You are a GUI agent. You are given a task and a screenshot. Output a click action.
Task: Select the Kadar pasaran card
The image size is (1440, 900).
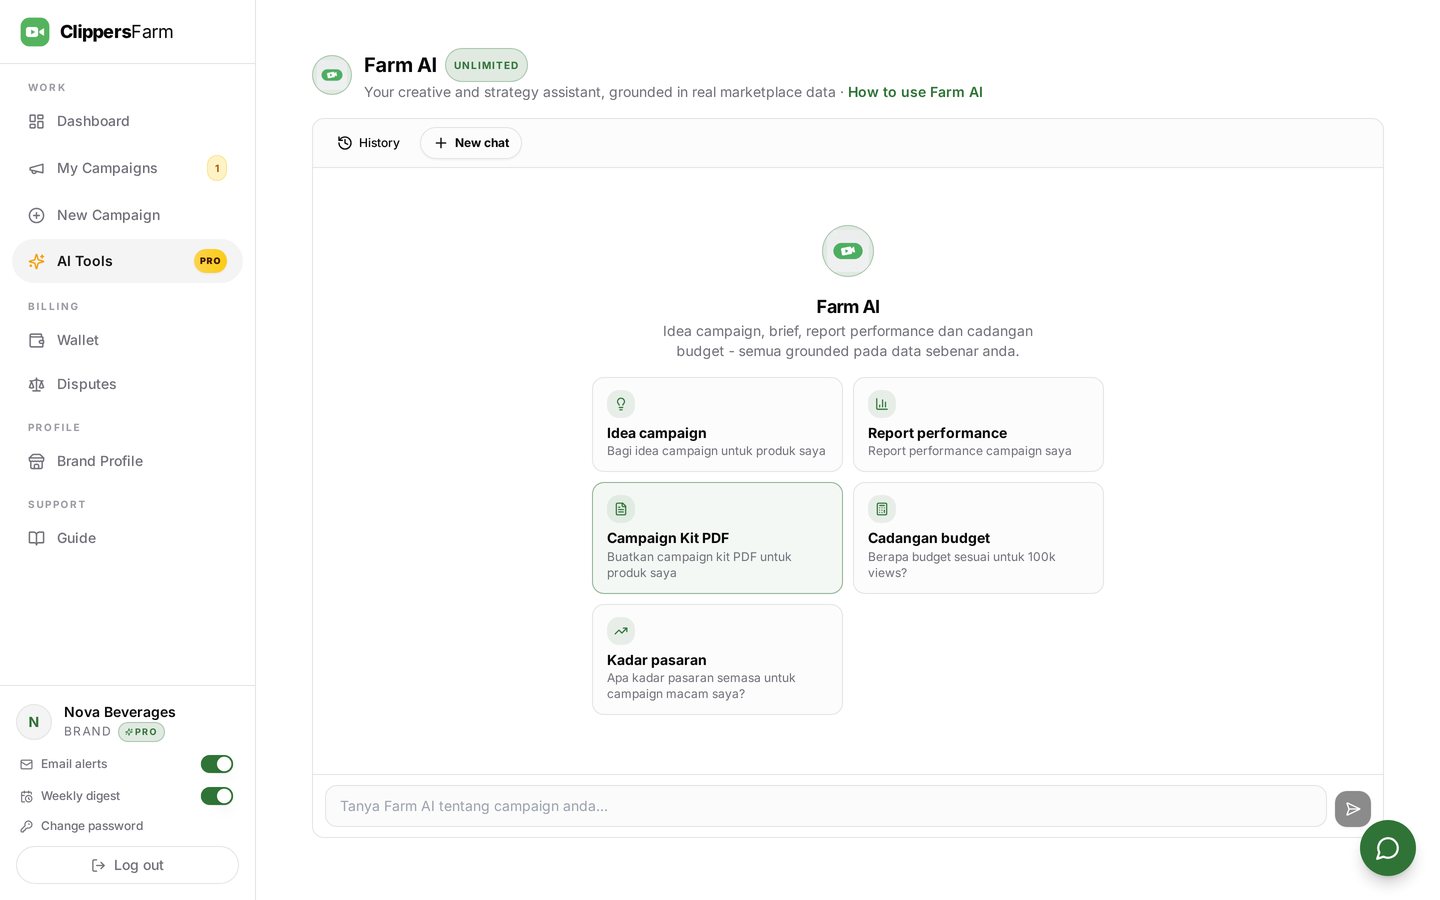tap(717, 659)
